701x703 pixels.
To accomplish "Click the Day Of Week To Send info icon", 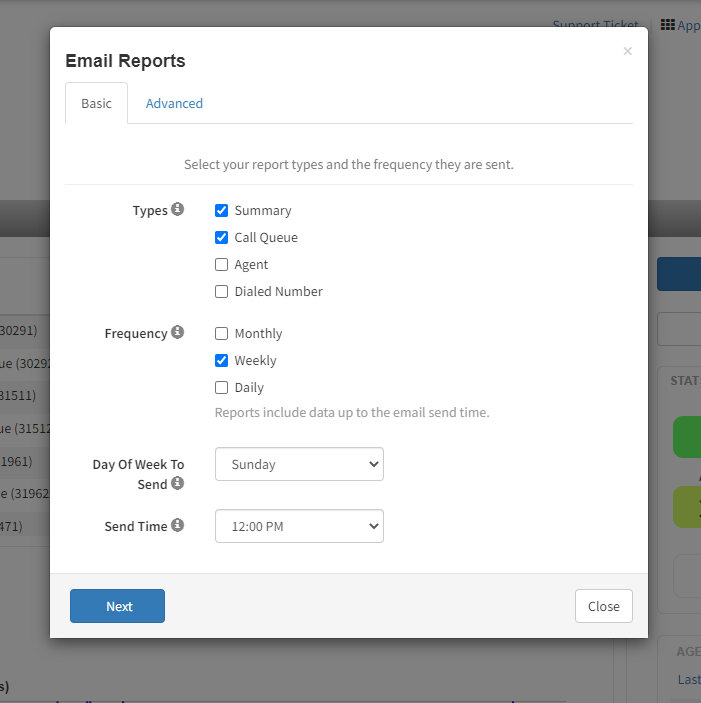I will (177, 483).
